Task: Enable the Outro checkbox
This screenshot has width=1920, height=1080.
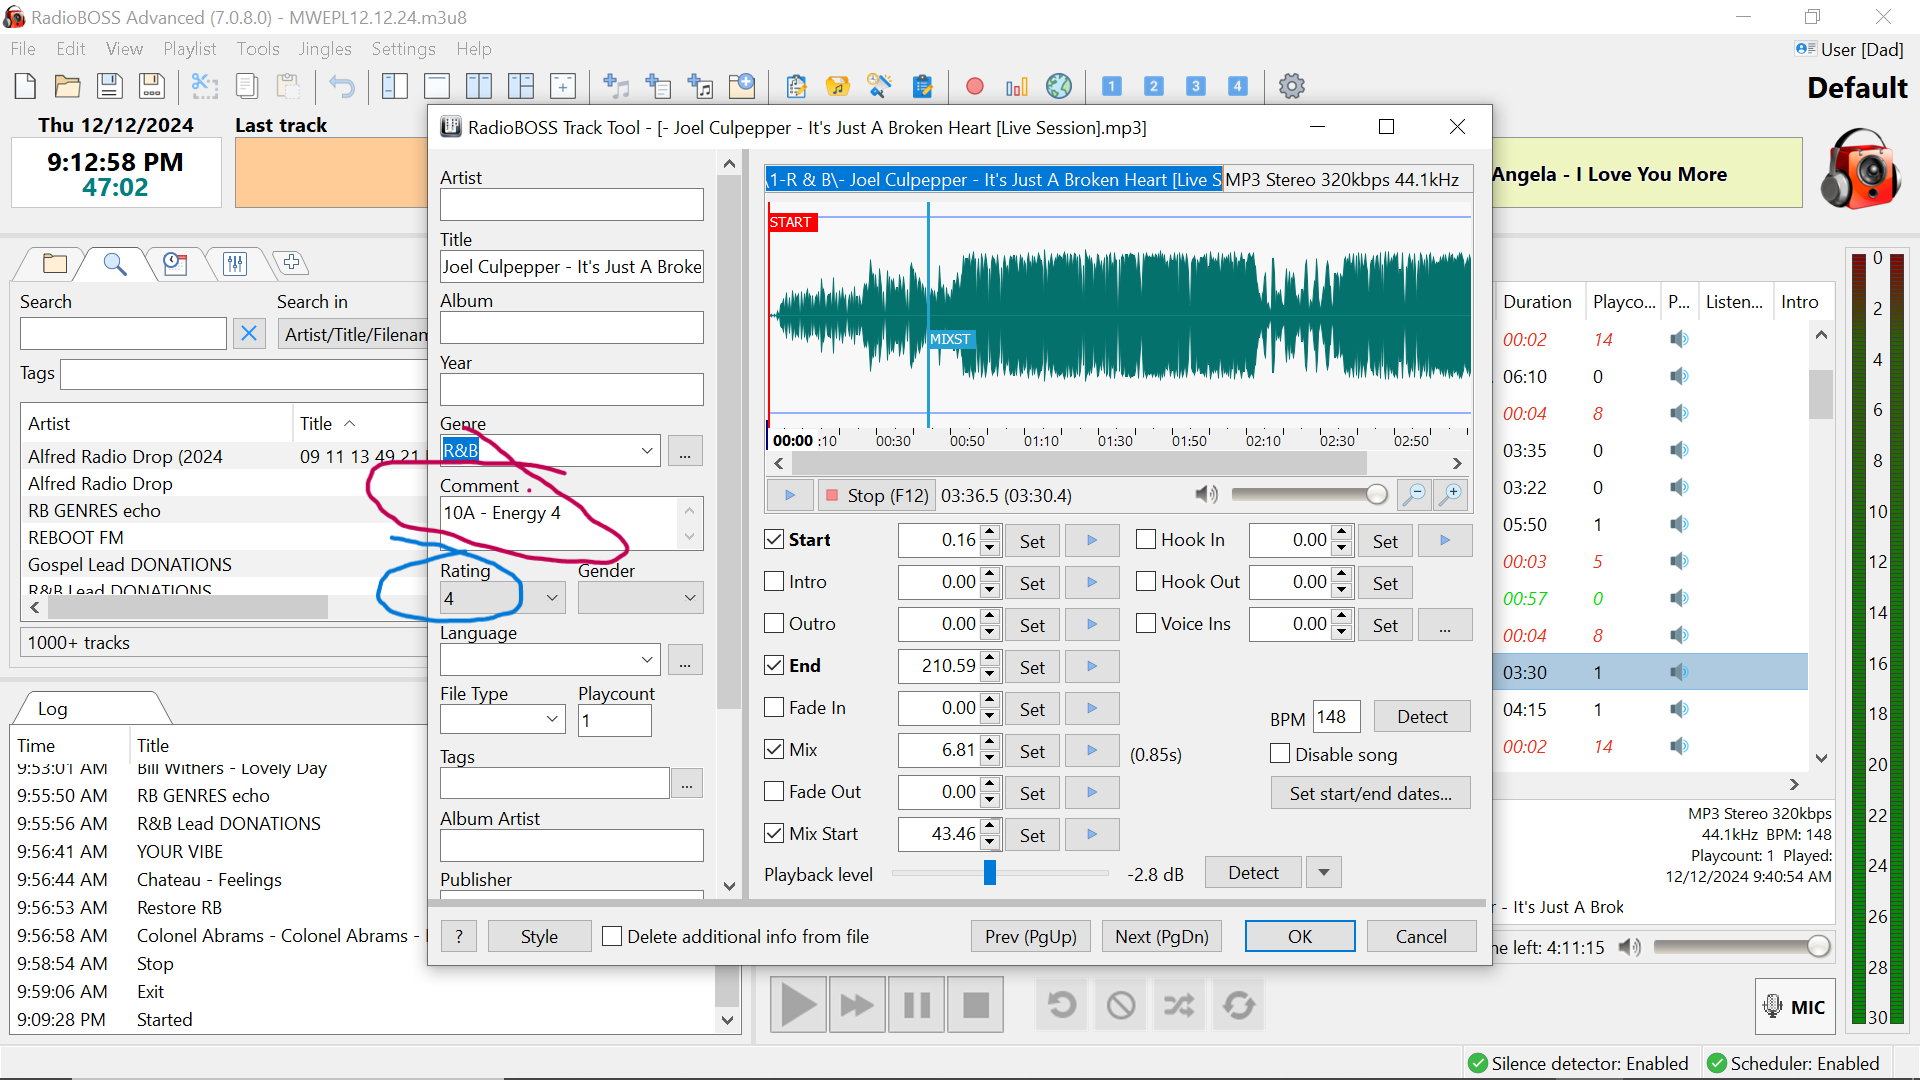Action: click(x=774, y=623)
